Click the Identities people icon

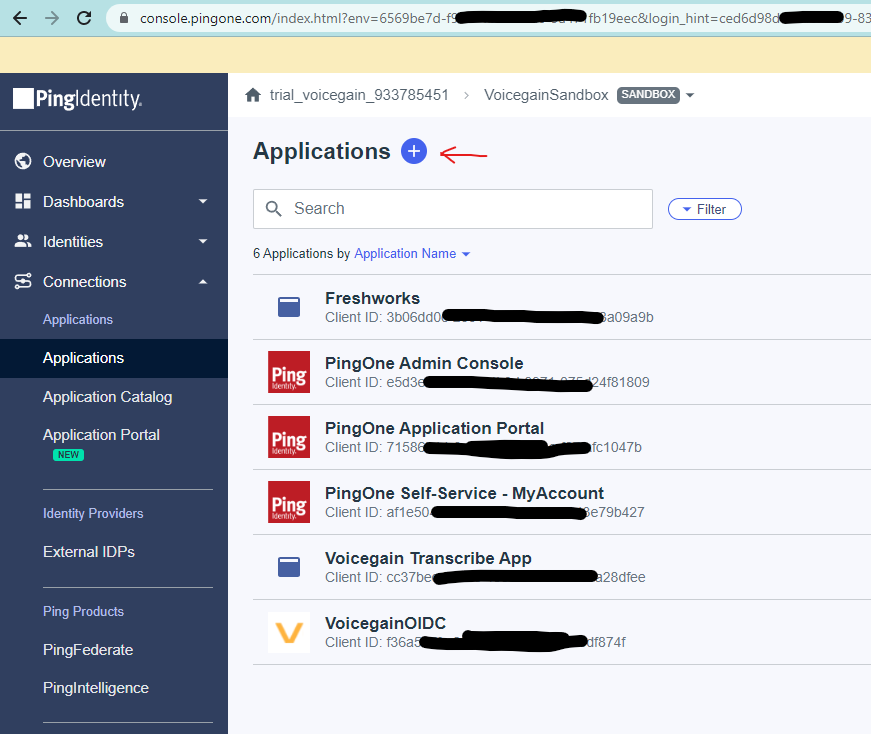23,241
